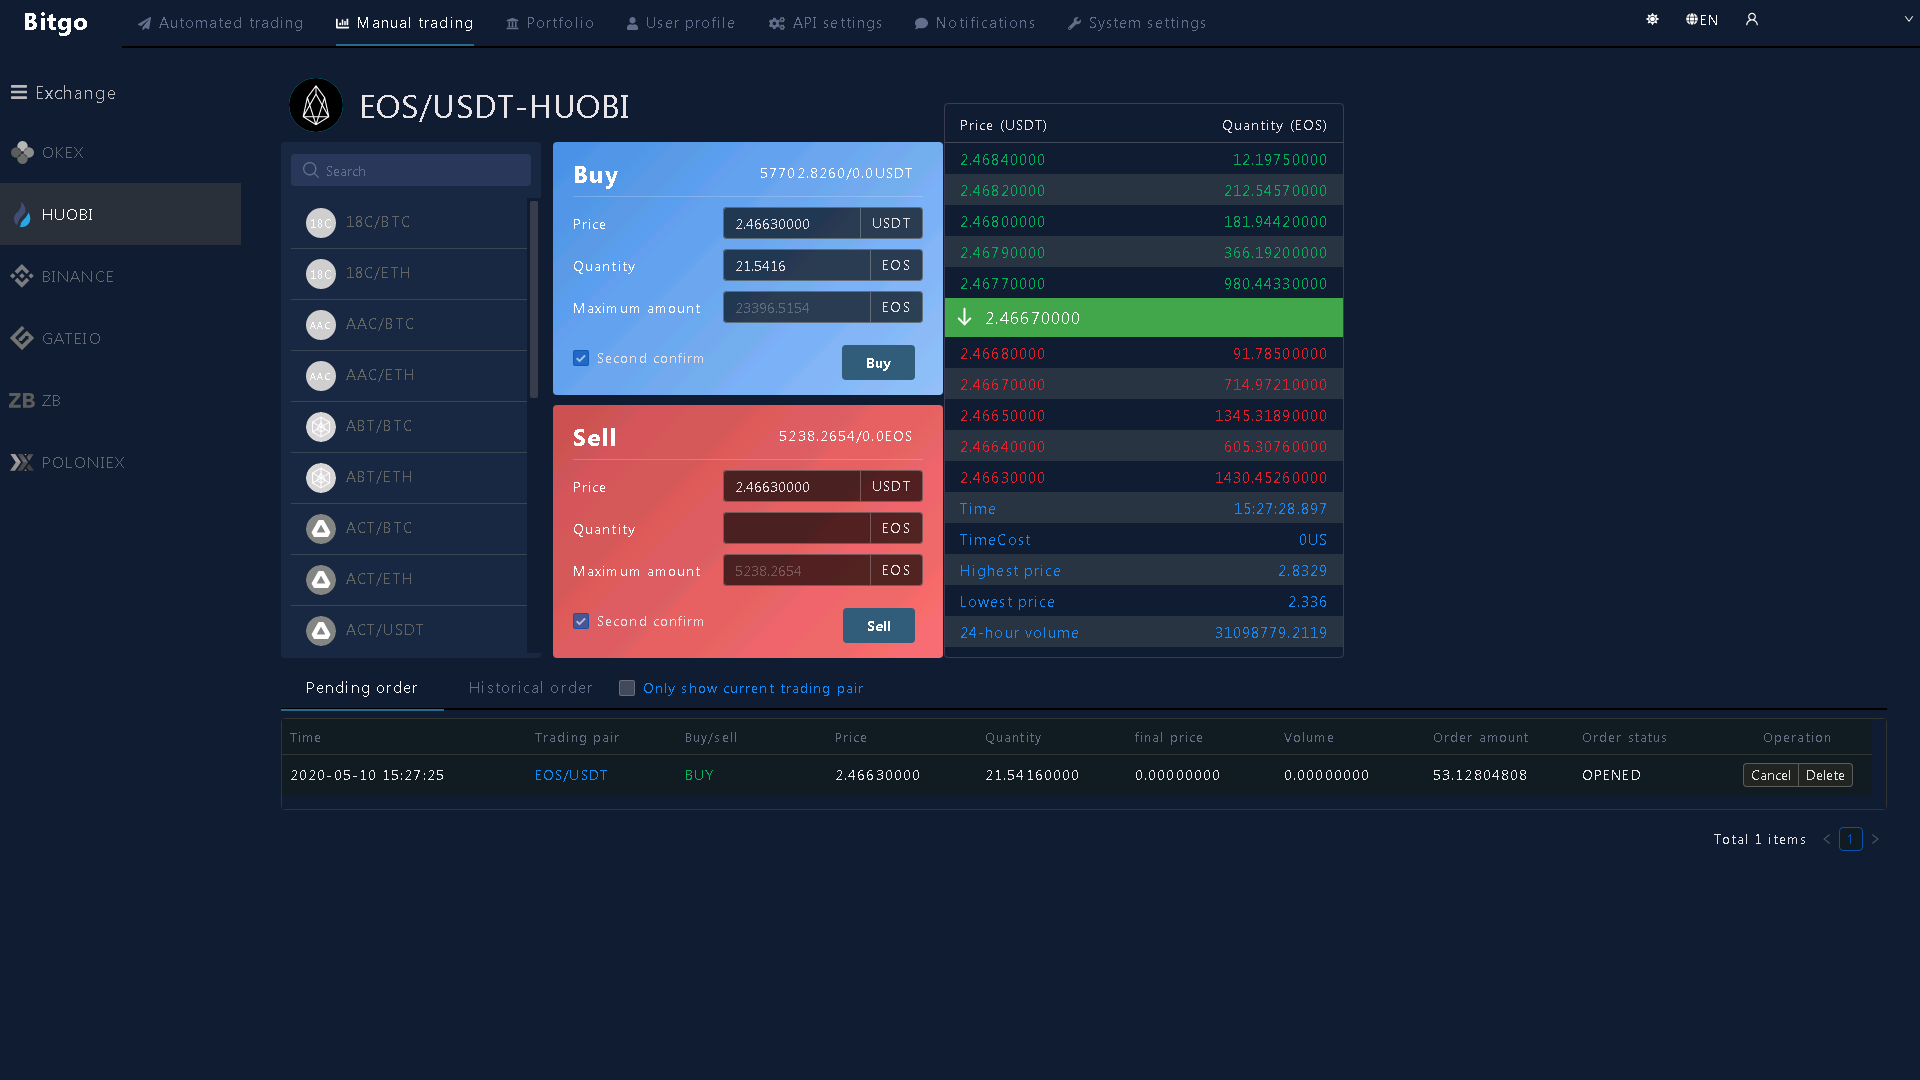Switch to Historical order tab
Image resolution: width=1920 pixels, height=1080 pixels.
pyautogui.click(x=530, y=688)
